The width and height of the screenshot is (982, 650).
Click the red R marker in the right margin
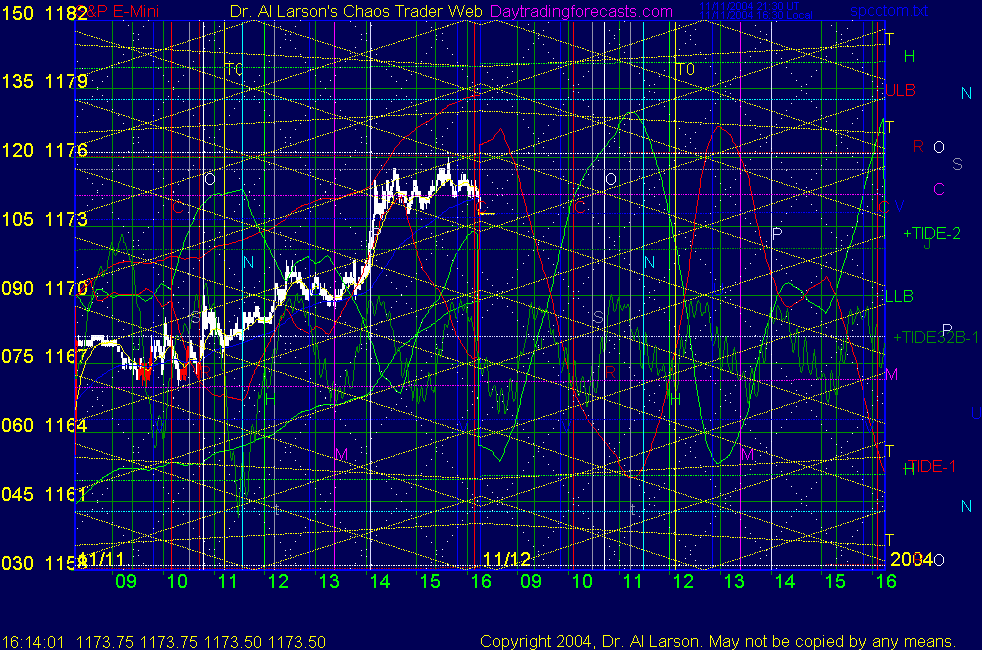point(917,147)
